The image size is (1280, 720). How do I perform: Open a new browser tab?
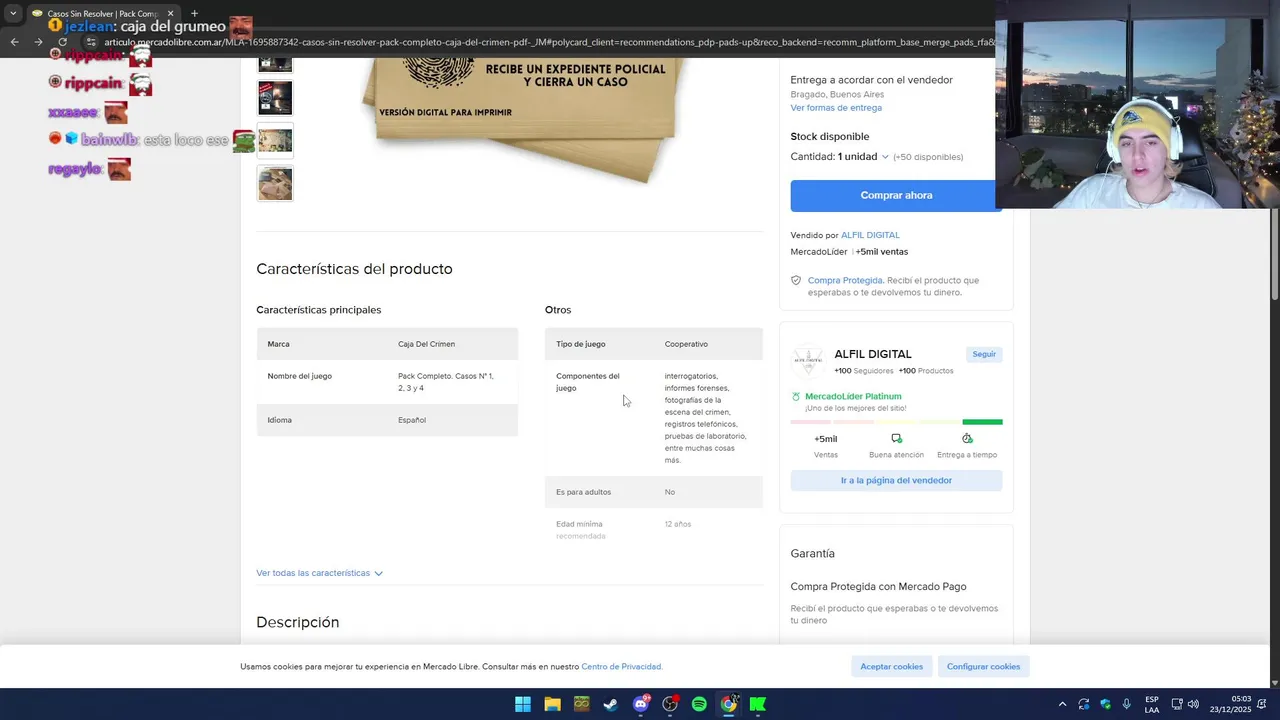(194, 14)
